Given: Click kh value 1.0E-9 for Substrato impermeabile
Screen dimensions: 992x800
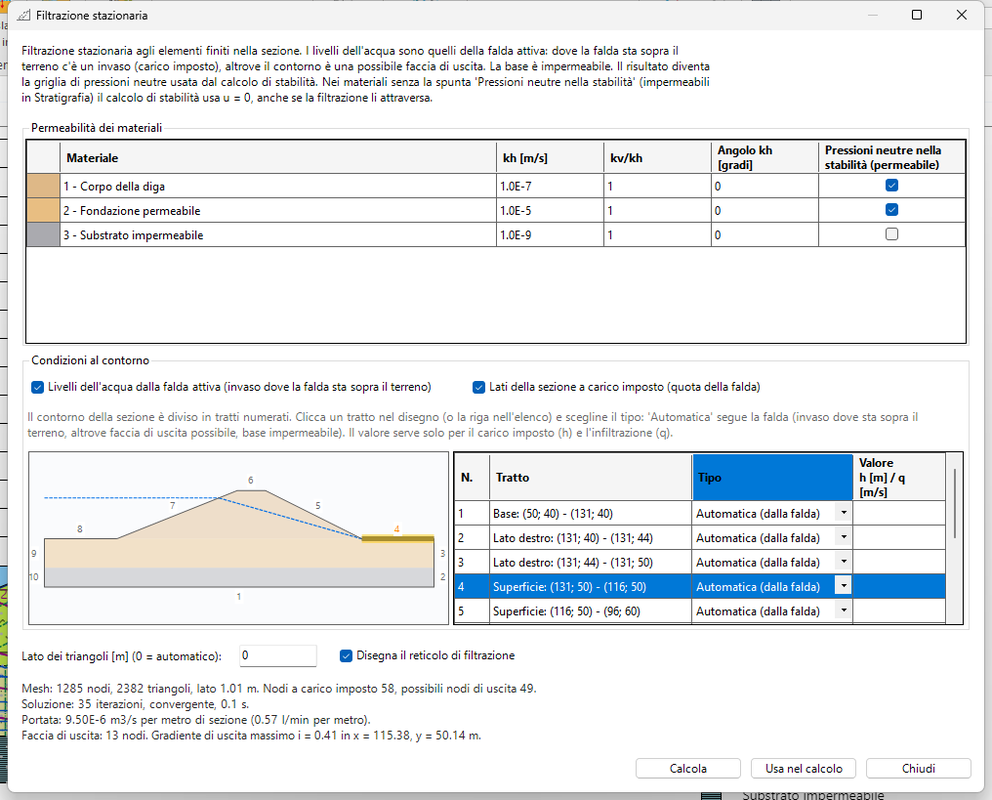Looking at the screenshot, I should click(550, 235).
